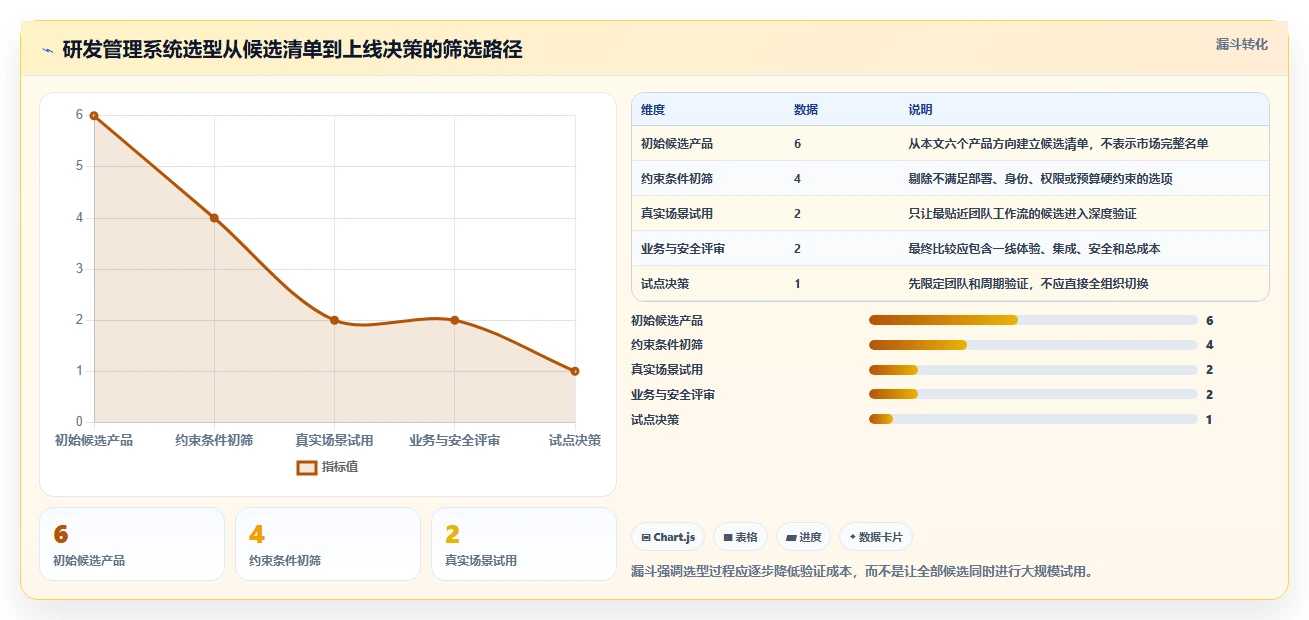This screenshot has height=620, width=1309.
Task: Click the chart data point at 业务与安全评审
Action: (454, 320)
